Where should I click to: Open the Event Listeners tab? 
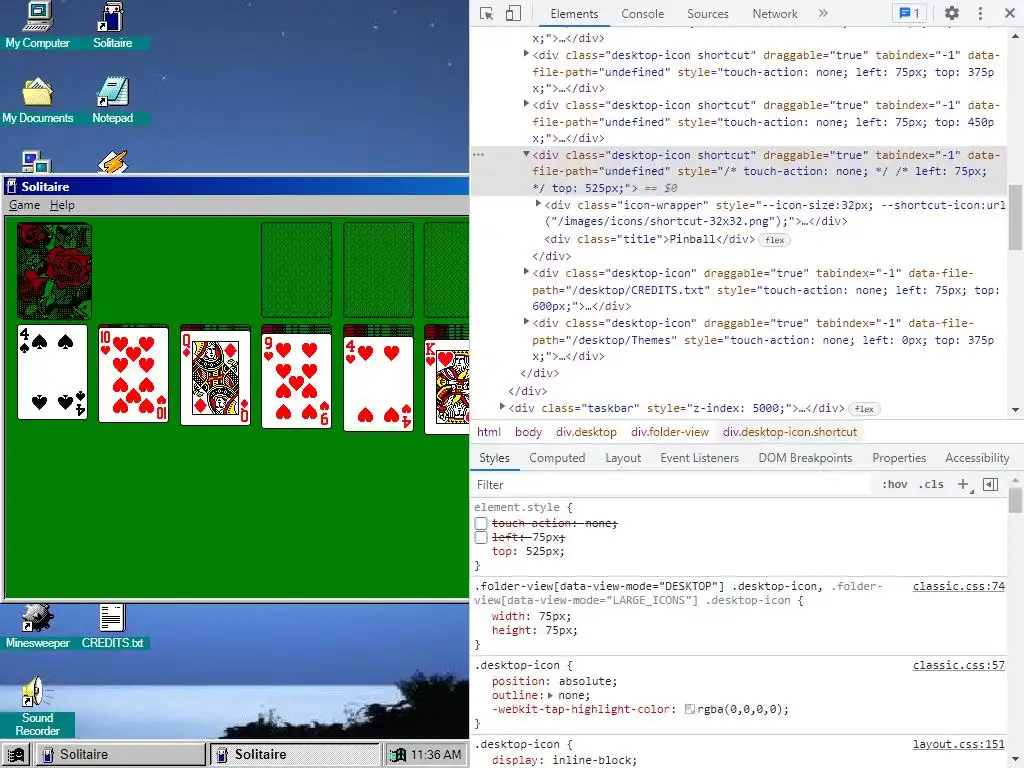pos(699,458)
